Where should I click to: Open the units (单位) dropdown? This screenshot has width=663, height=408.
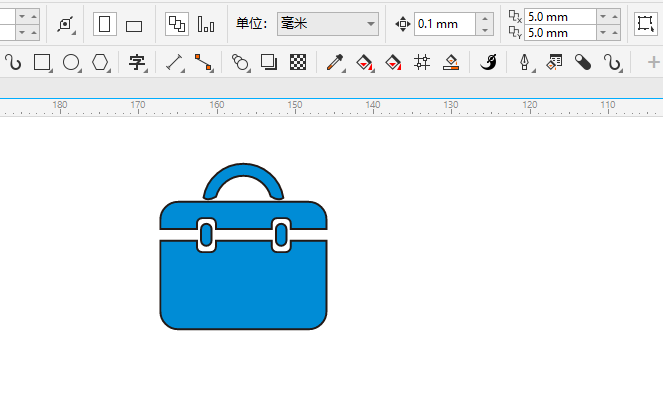pyautogui.click(x=328, y=23)
